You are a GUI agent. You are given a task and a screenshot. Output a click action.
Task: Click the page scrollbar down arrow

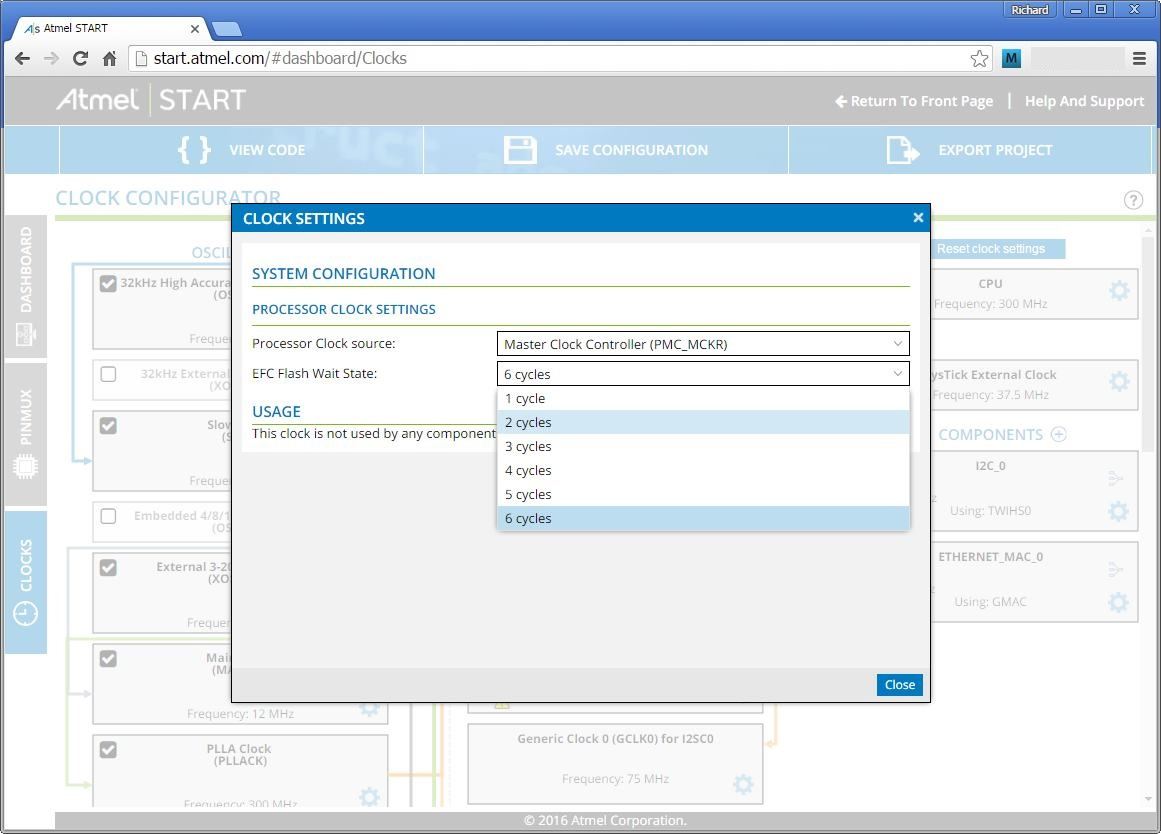1148,799
